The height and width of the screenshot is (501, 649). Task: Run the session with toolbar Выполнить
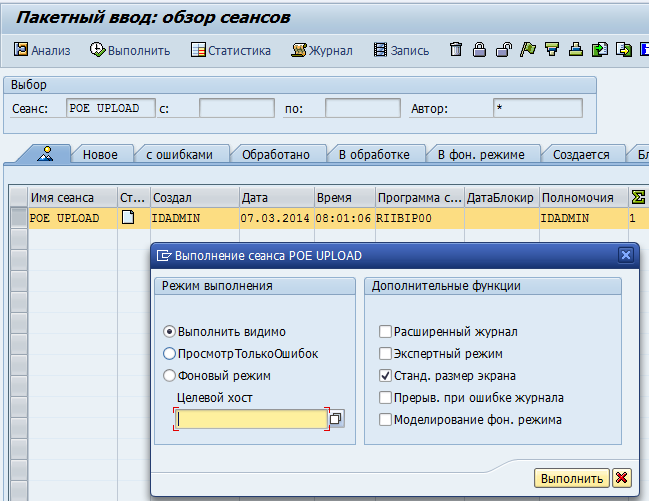(x=130, y=50)
